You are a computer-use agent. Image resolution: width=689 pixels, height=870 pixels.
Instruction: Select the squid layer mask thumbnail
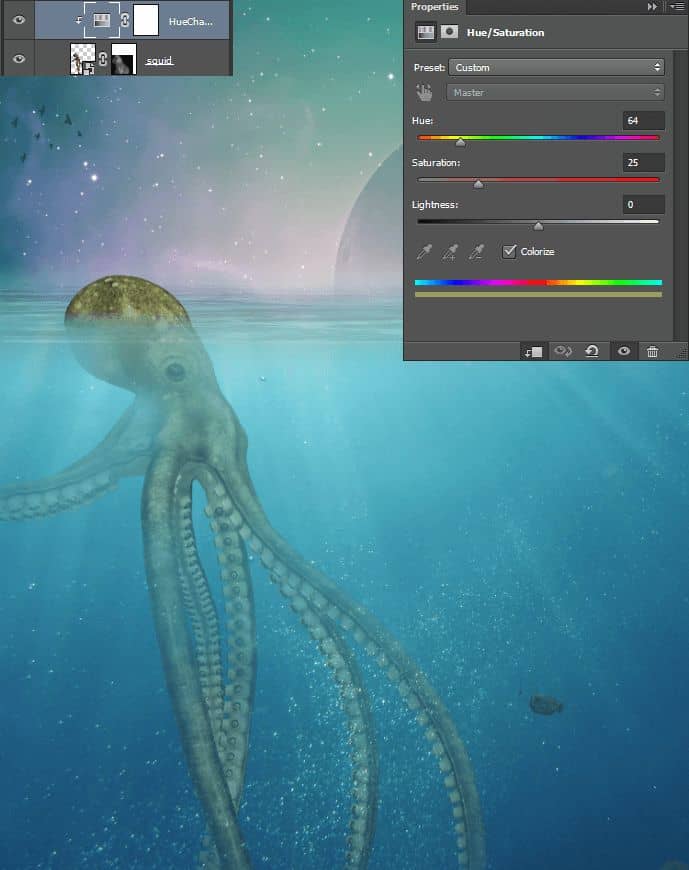tap(123, 59)
